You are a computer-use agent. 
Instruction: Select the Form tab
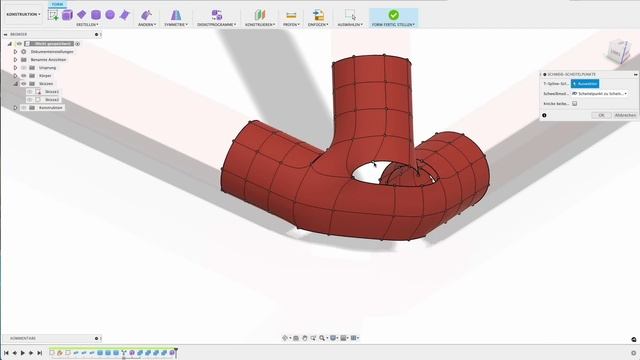[57, 4]
